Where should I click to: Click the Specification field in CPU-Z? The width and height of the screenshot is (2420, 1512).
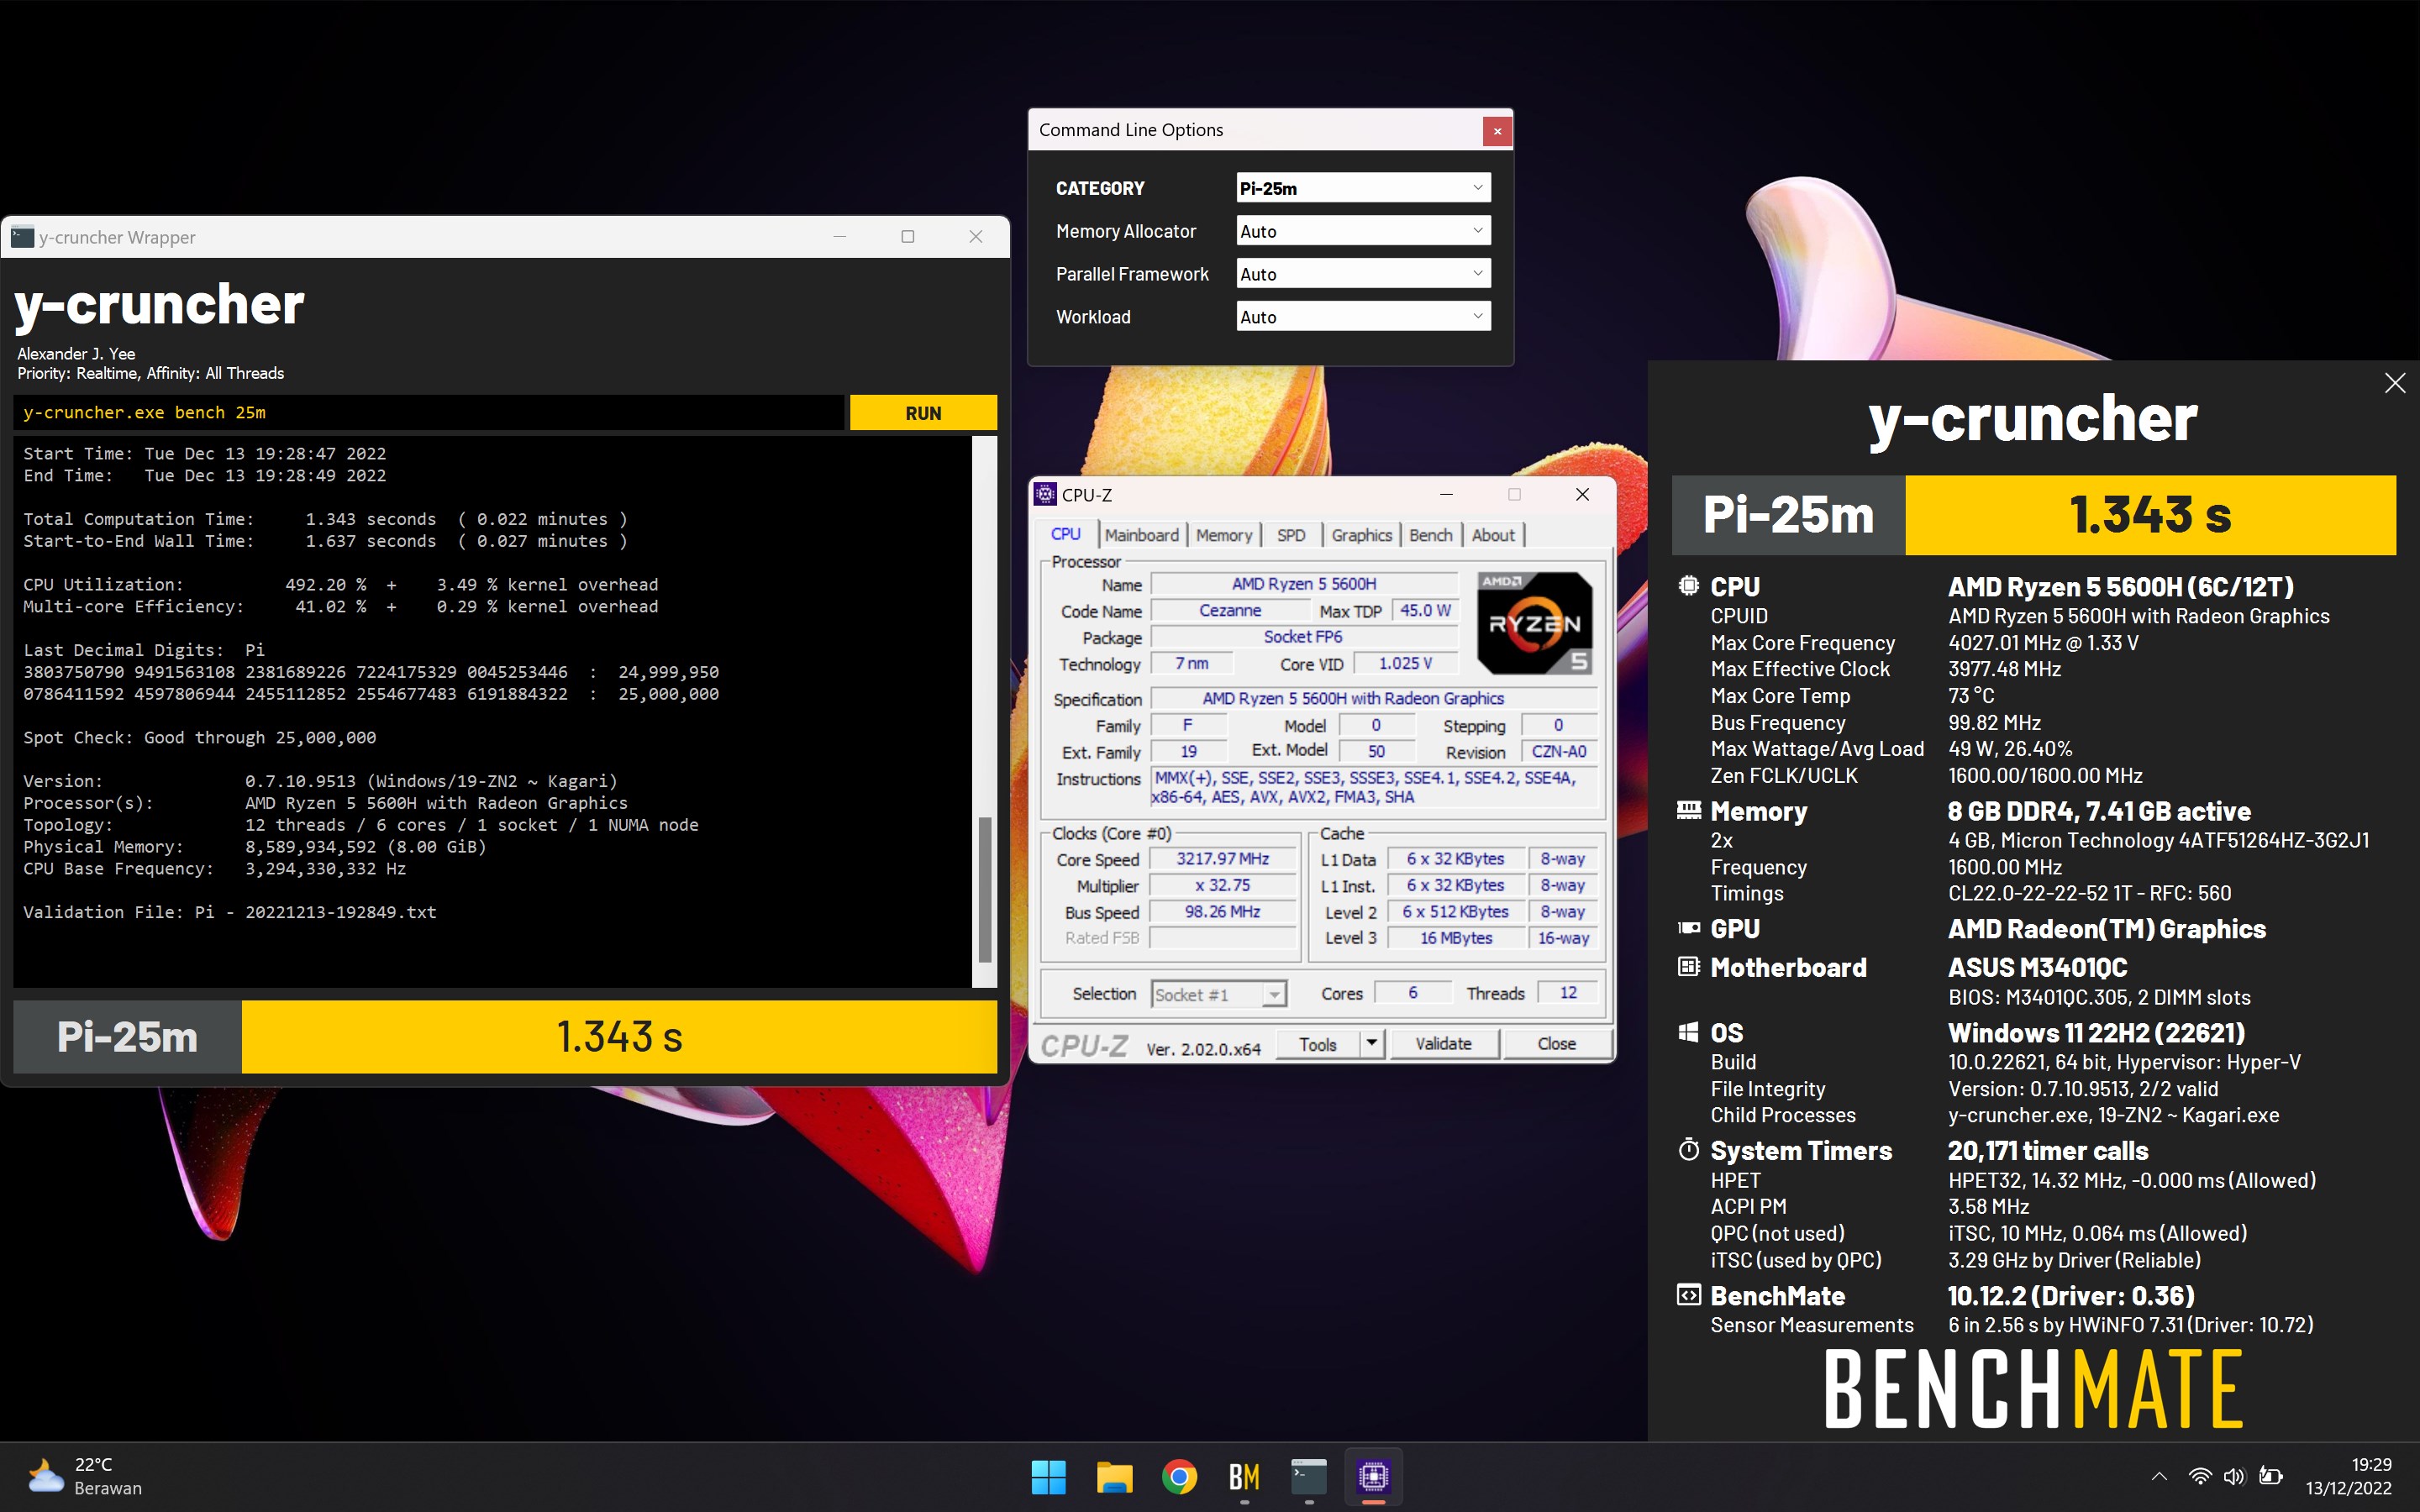[x=1372, y=698]
